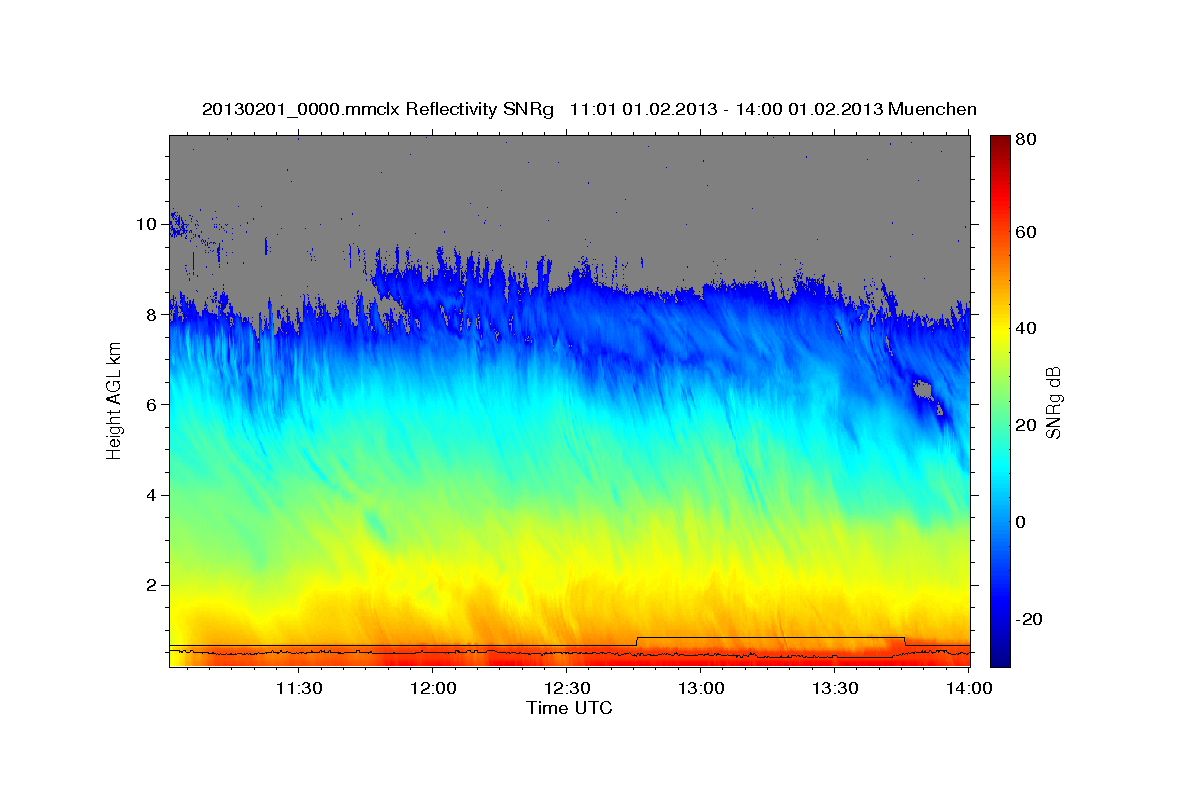This screenshot has width=1200, height=800.
Task: Click the small gray hole near 13:50, 6 km
Action: pyautogui.click(x=922, y=389)
